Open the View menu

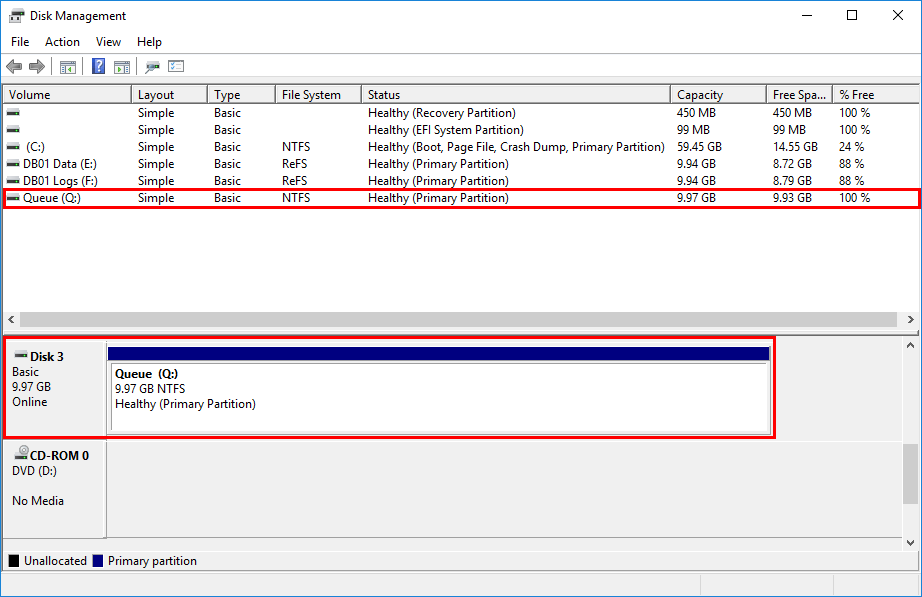coord(108,41)
